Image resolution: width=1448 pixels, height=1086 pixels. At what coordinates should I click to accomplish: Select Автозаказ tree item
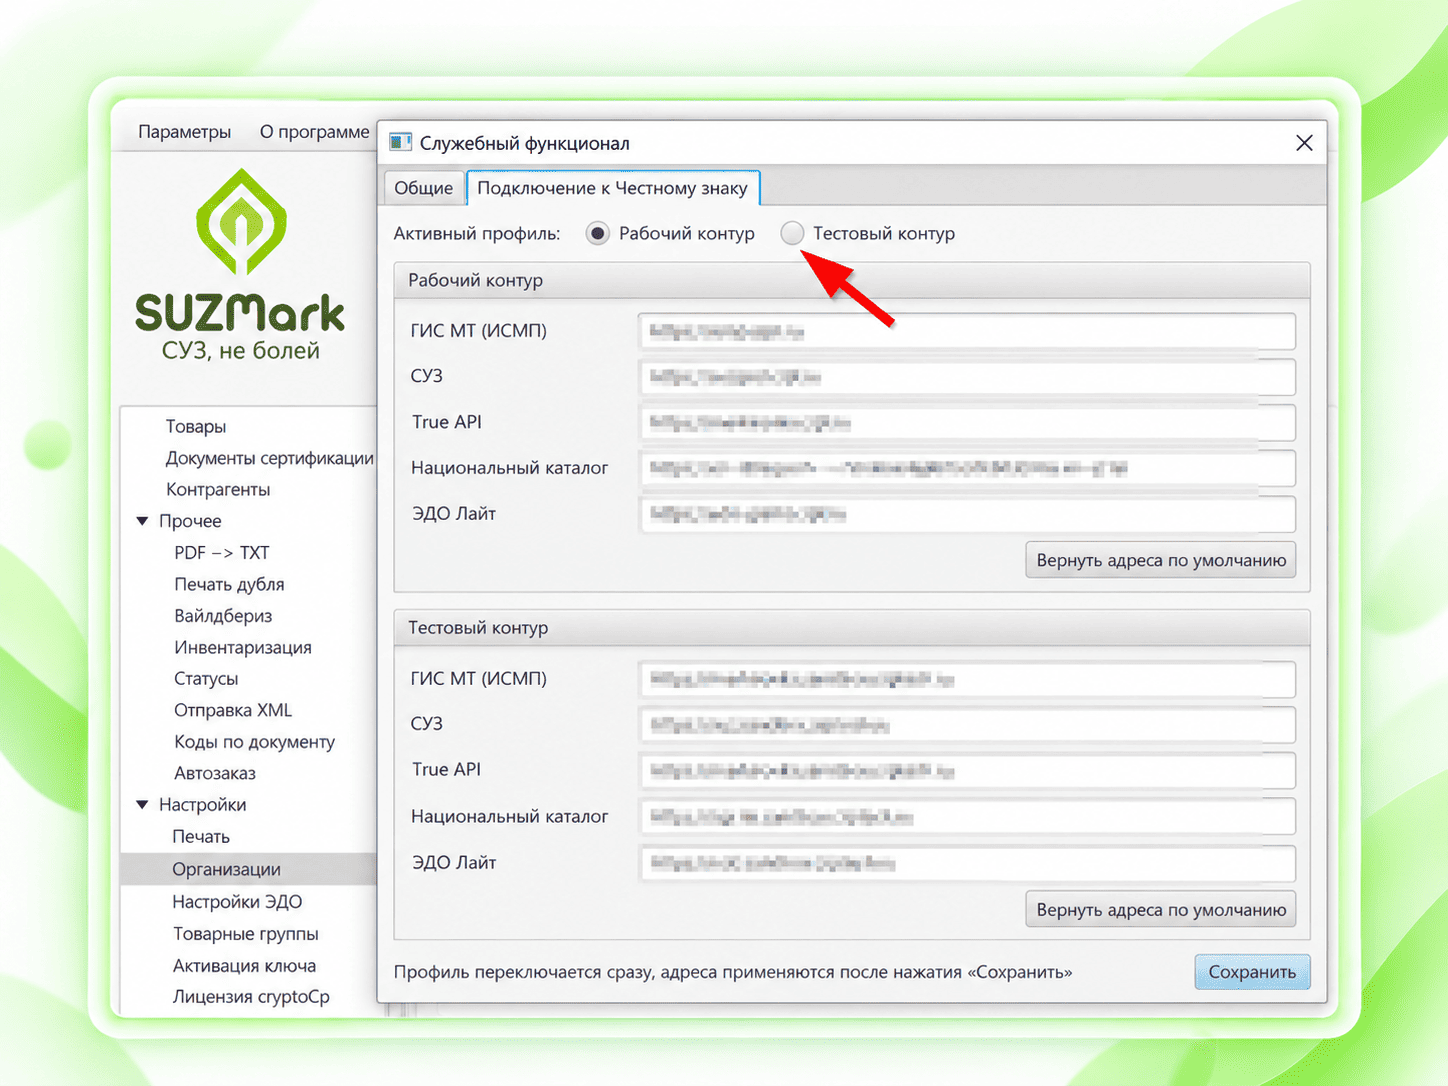[x=215, y=773]
